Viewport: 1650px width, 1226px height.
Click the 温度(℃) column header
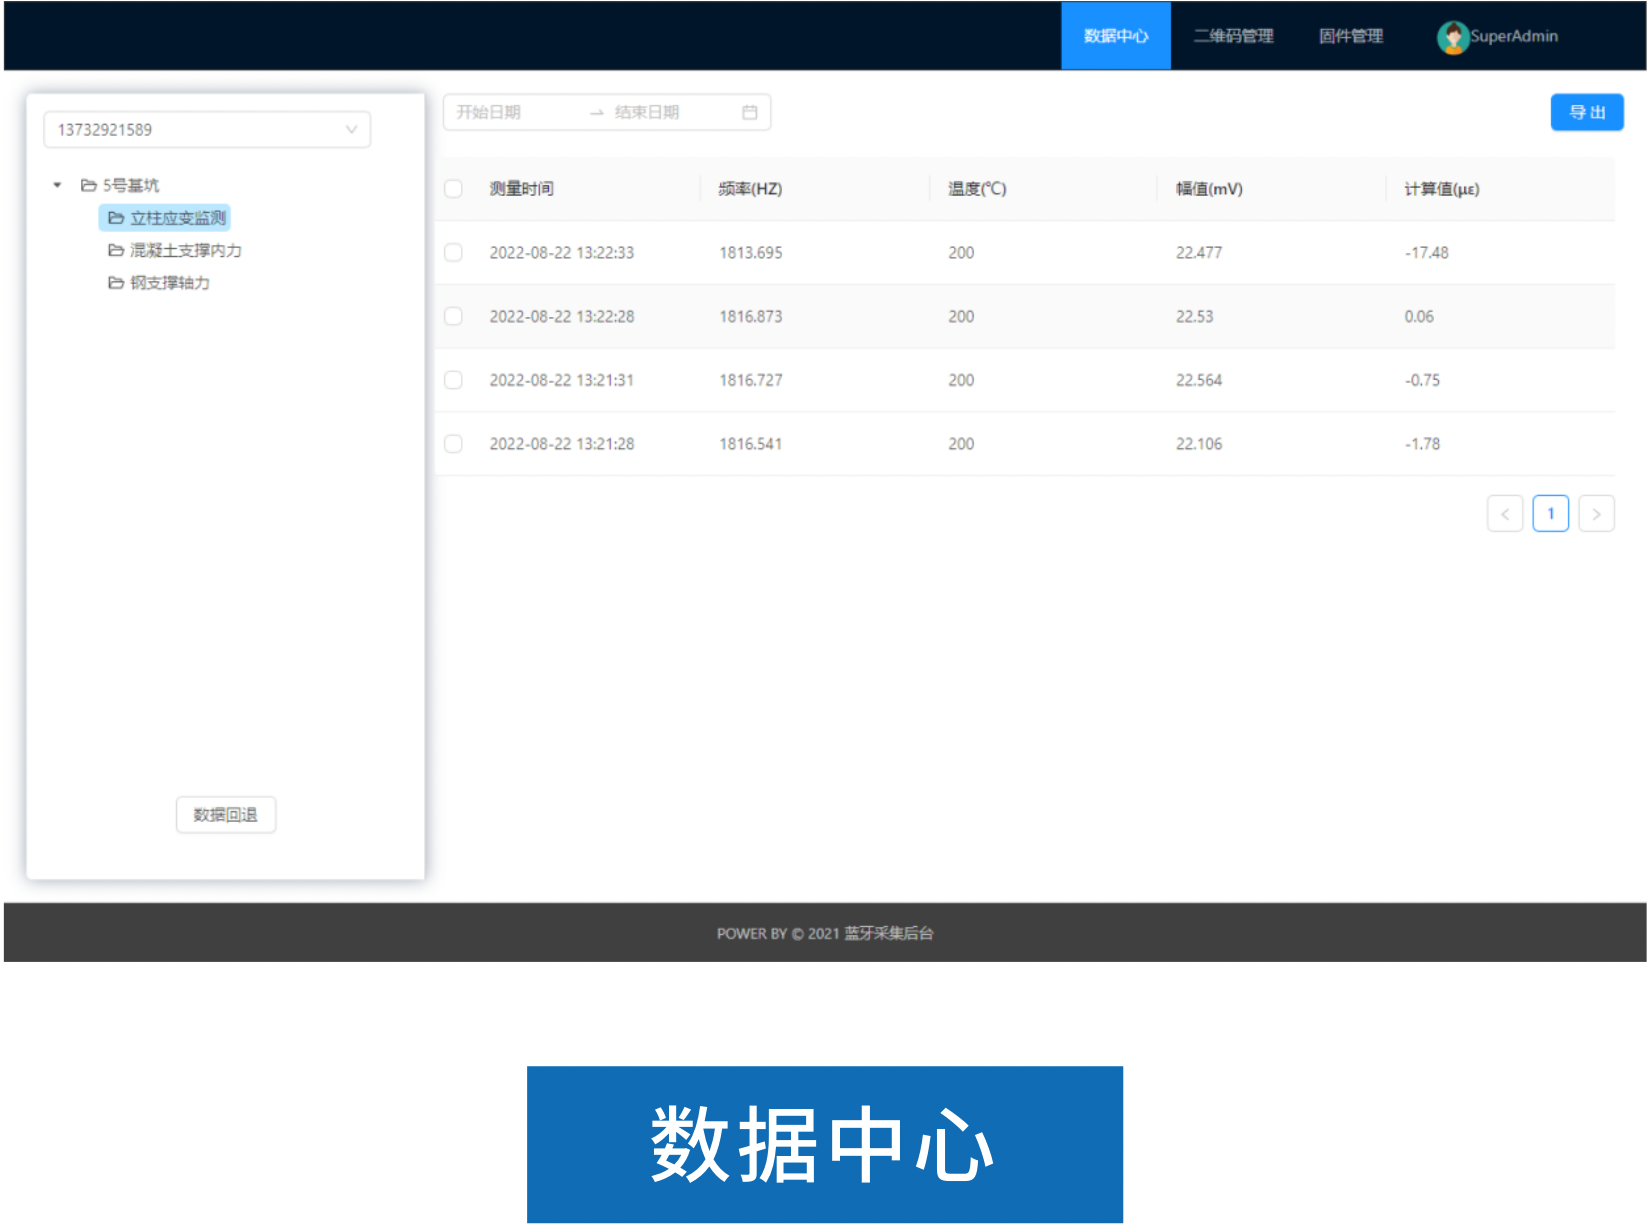[x=977, y=189]
